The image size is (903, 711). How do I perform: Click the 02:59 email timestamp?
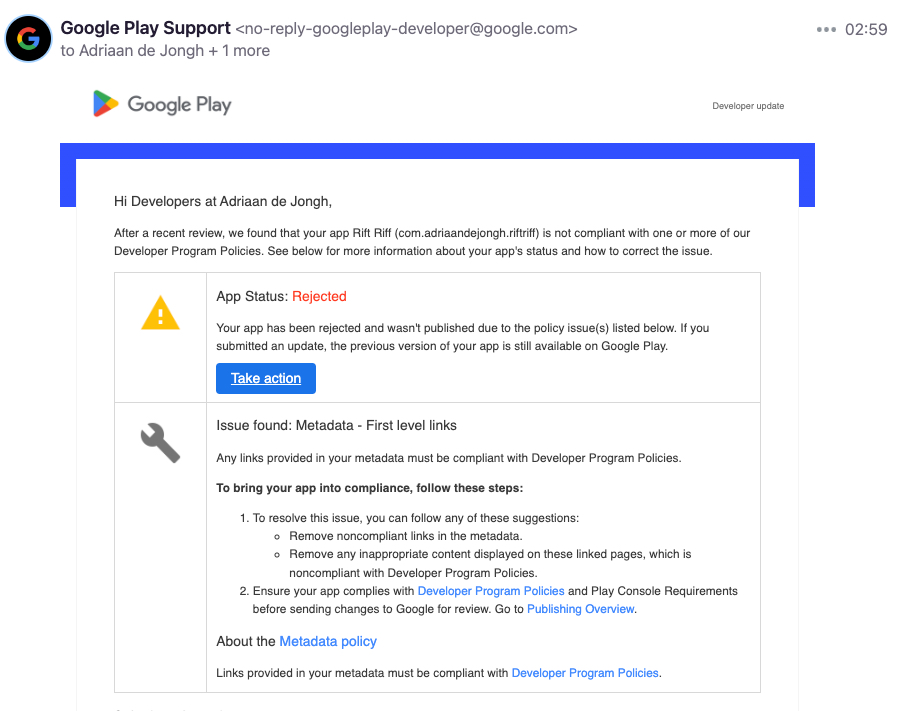click(x=866, y=30)
